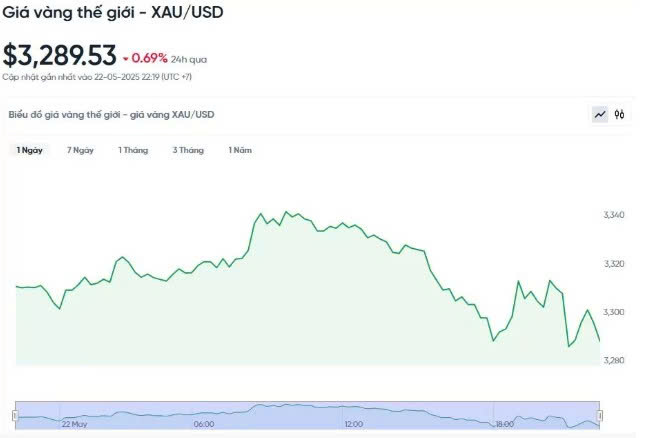
Task: Click the 22 May label in navigator
Action: [x=74, y=425]
